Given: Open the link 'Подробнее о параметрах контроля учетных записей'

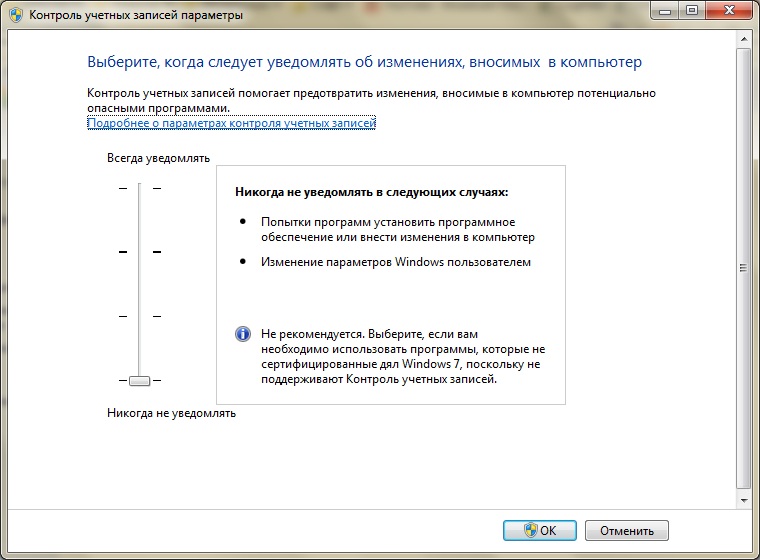Looking at the screenshot, I should click(232, 123).
